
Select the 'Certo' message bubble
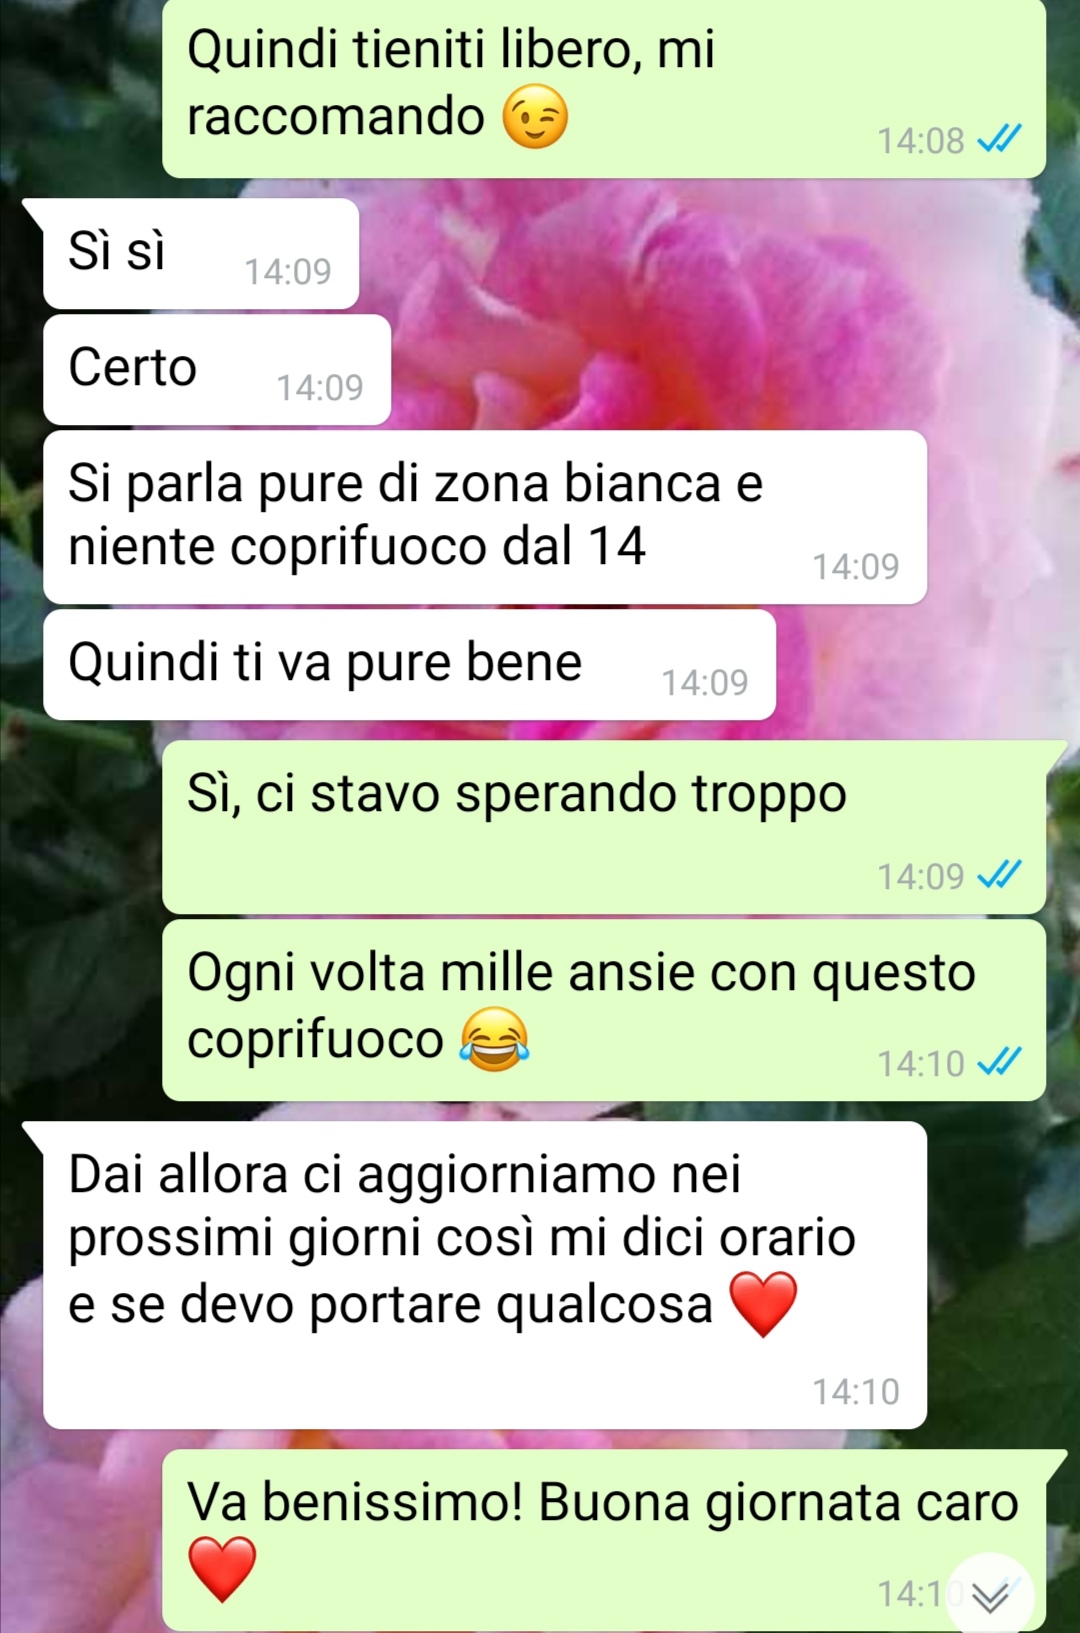click(217, 369)
